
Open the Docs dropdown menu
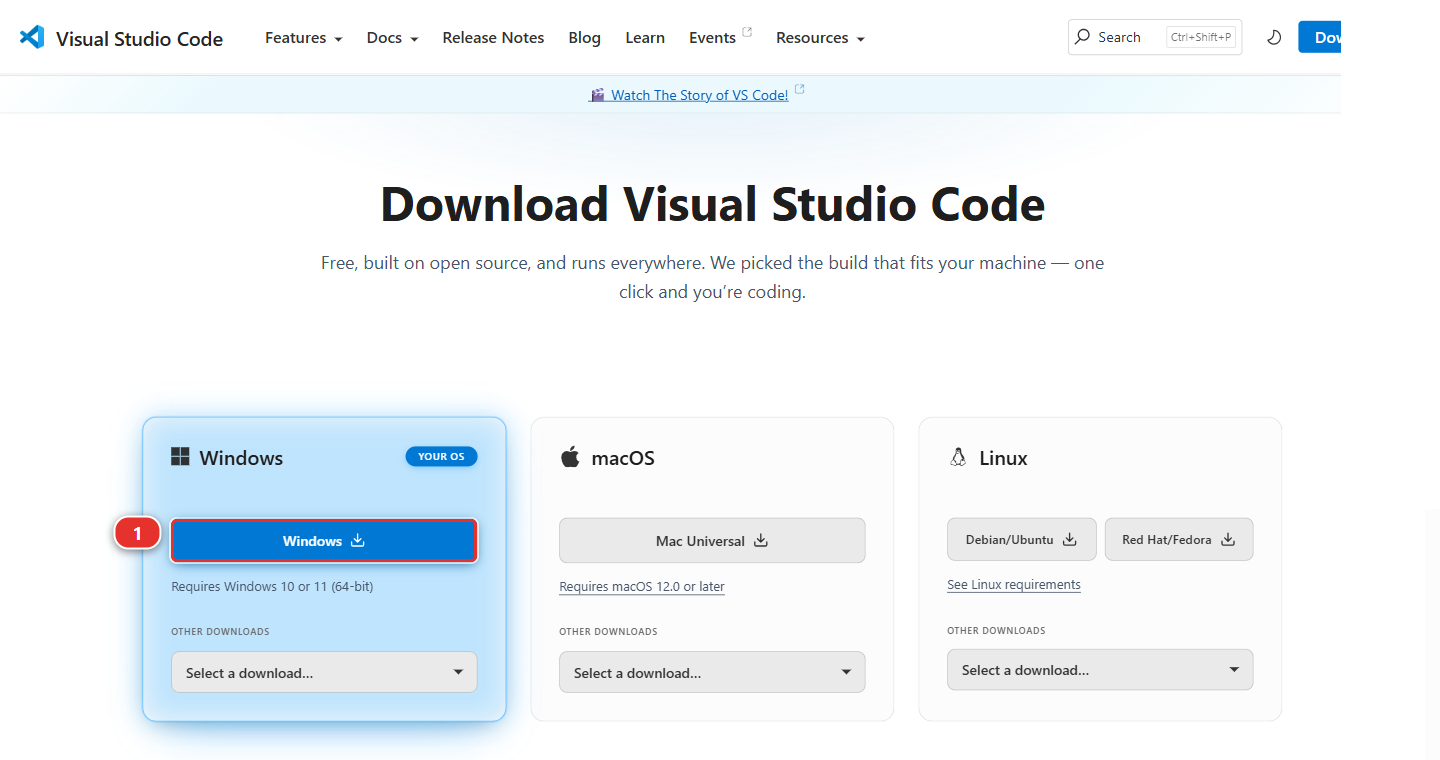tap(392, 38)
